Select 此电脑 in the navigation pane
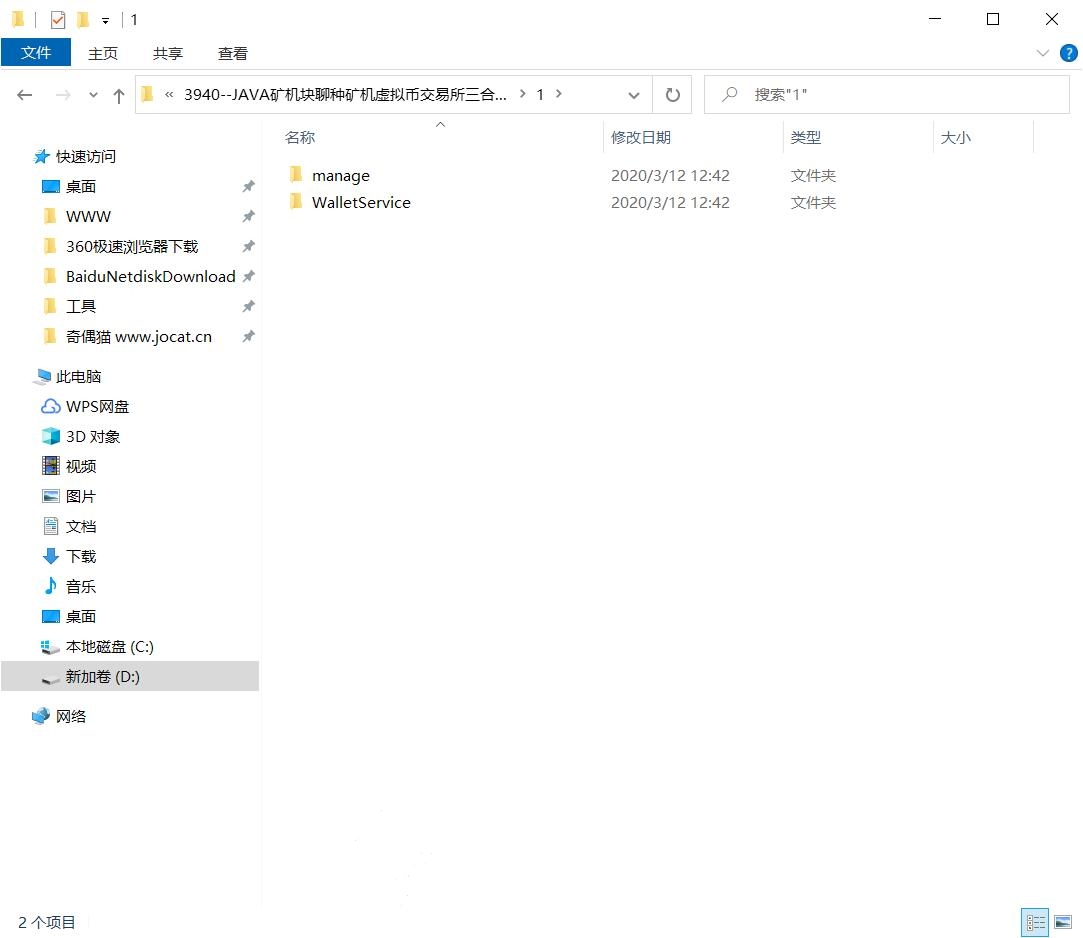This screenshot has height=938, width=1083. click(x=78, y=376)
